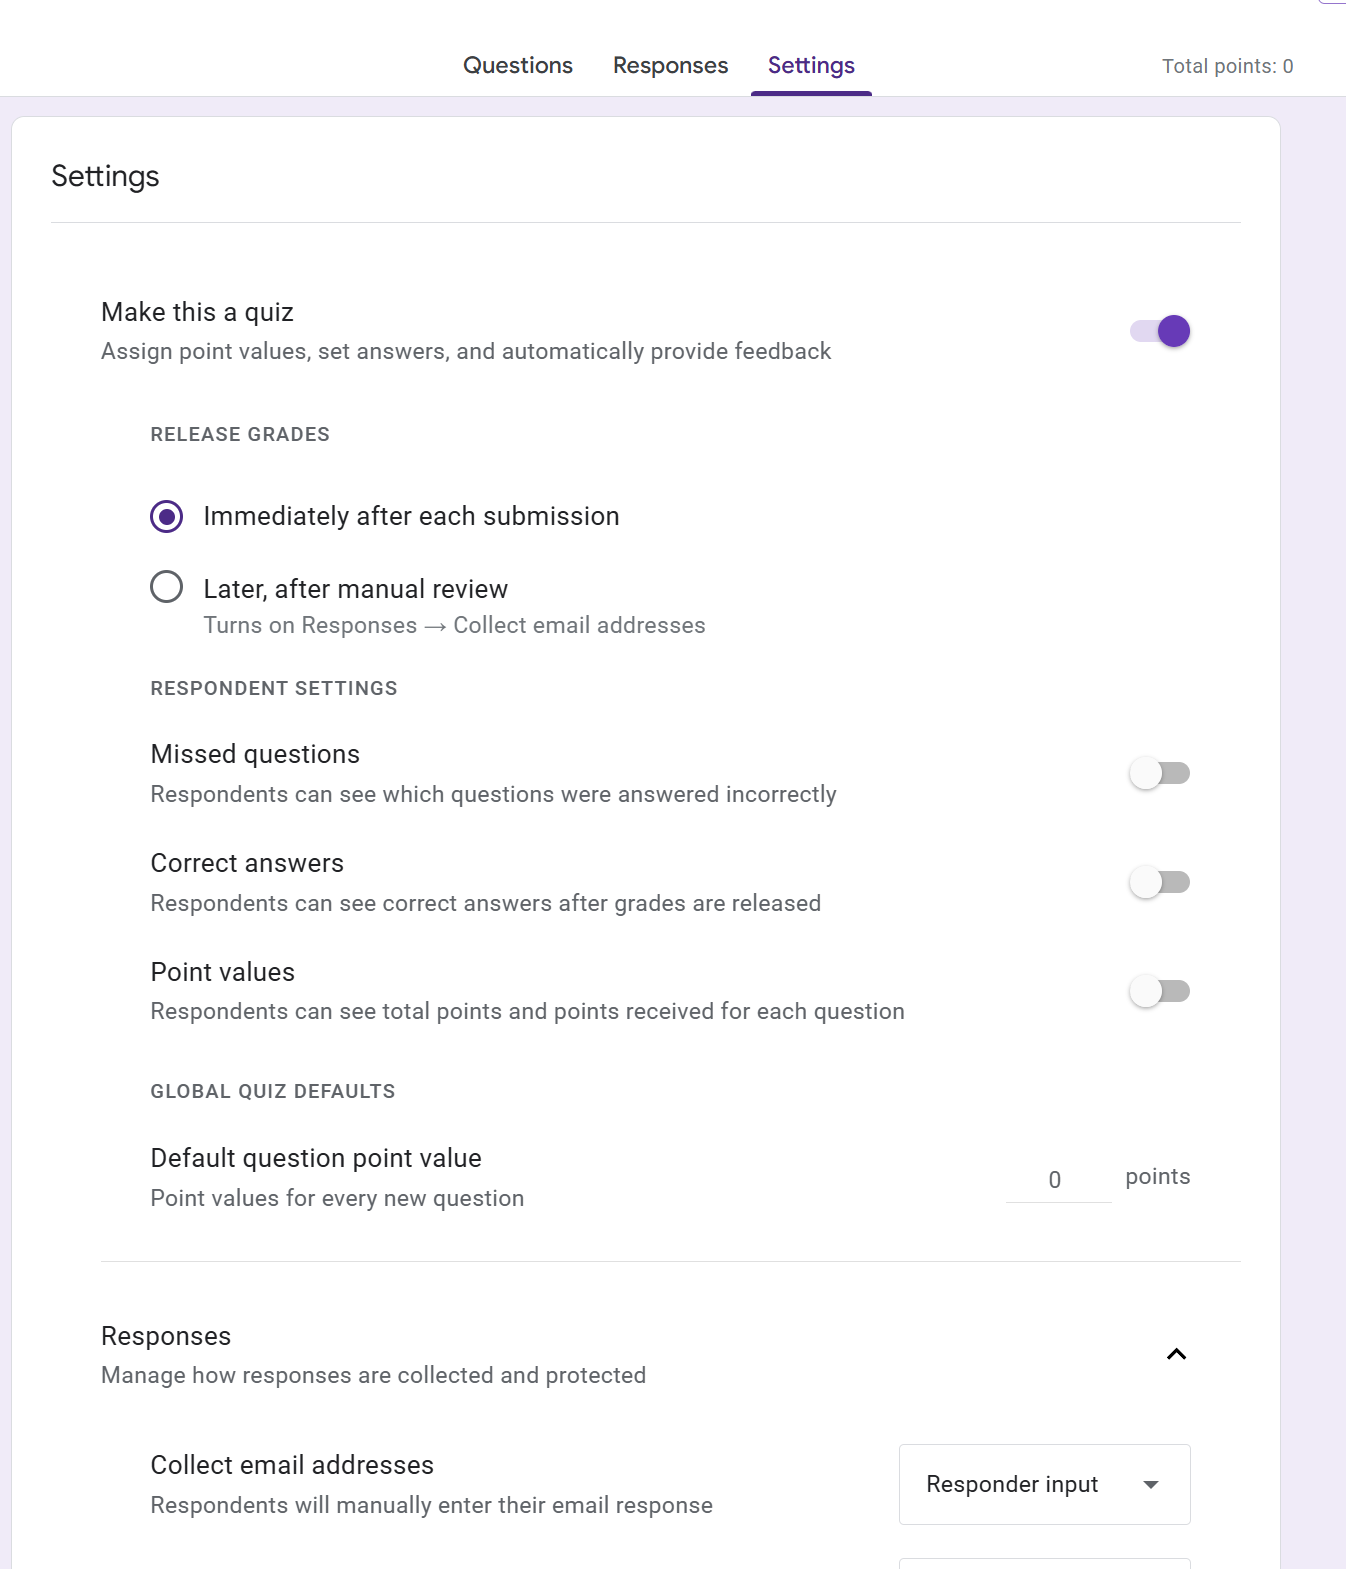Click the GLOBAL QUIZ DEFAULTS section heading
The image size is (1346, 1569).
273,1092
